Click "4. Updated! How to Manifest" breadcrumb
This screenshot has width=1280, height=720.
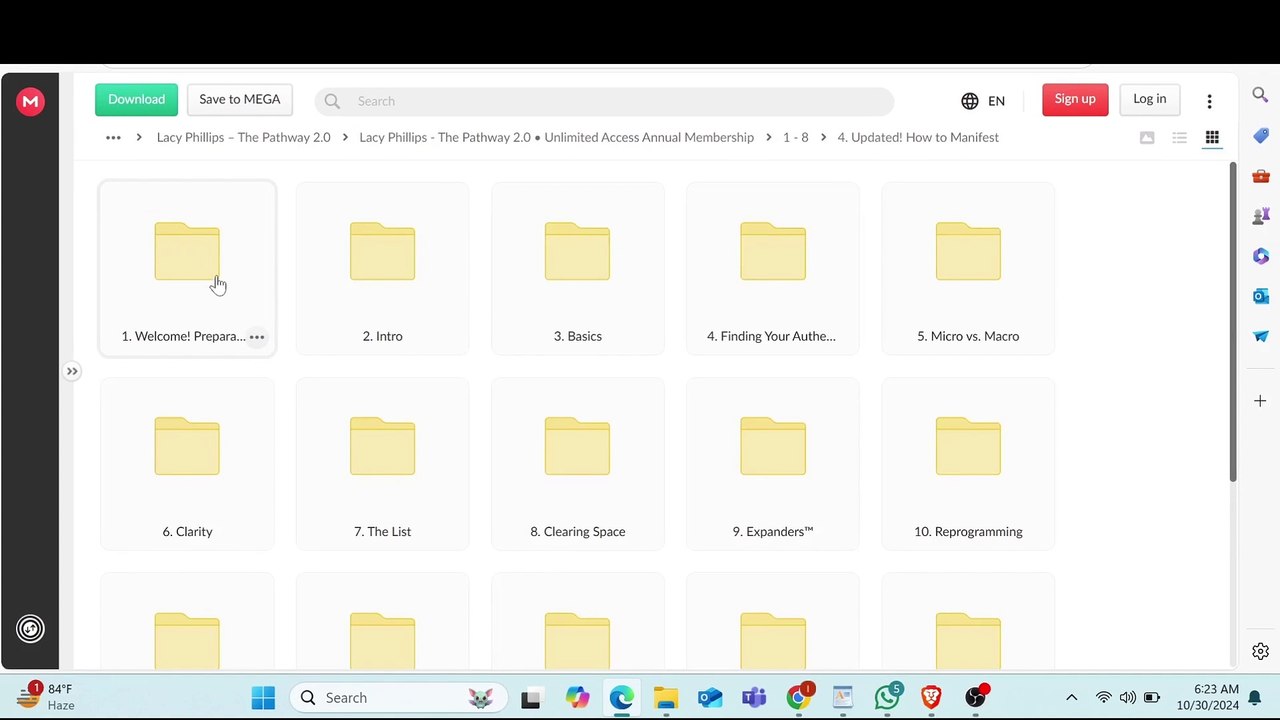[918, 138]
